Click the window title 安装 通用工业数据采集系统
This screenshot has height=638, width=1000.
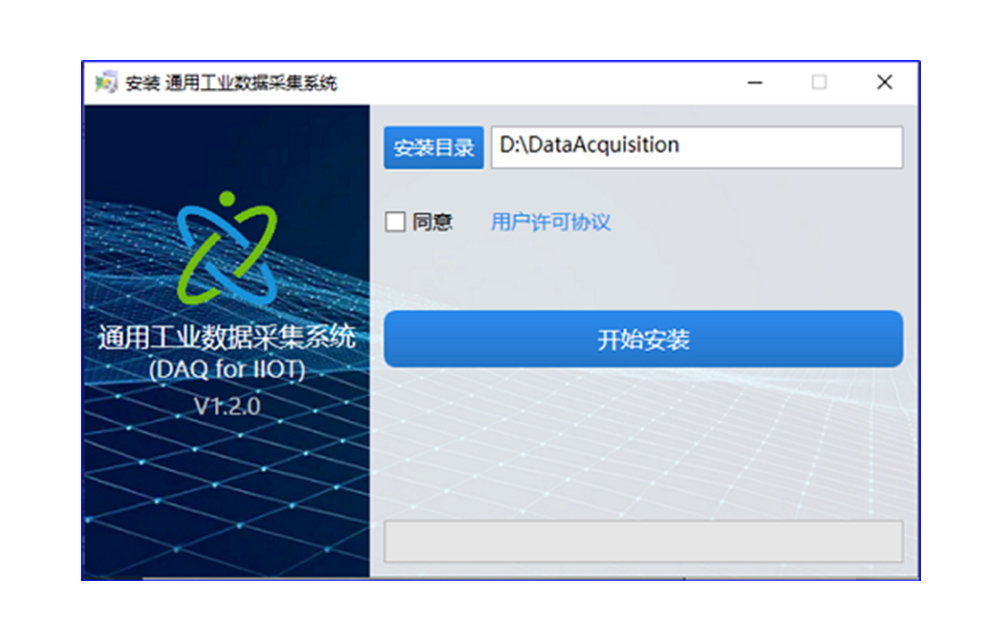pyautogui.click(x=228, y=84)
